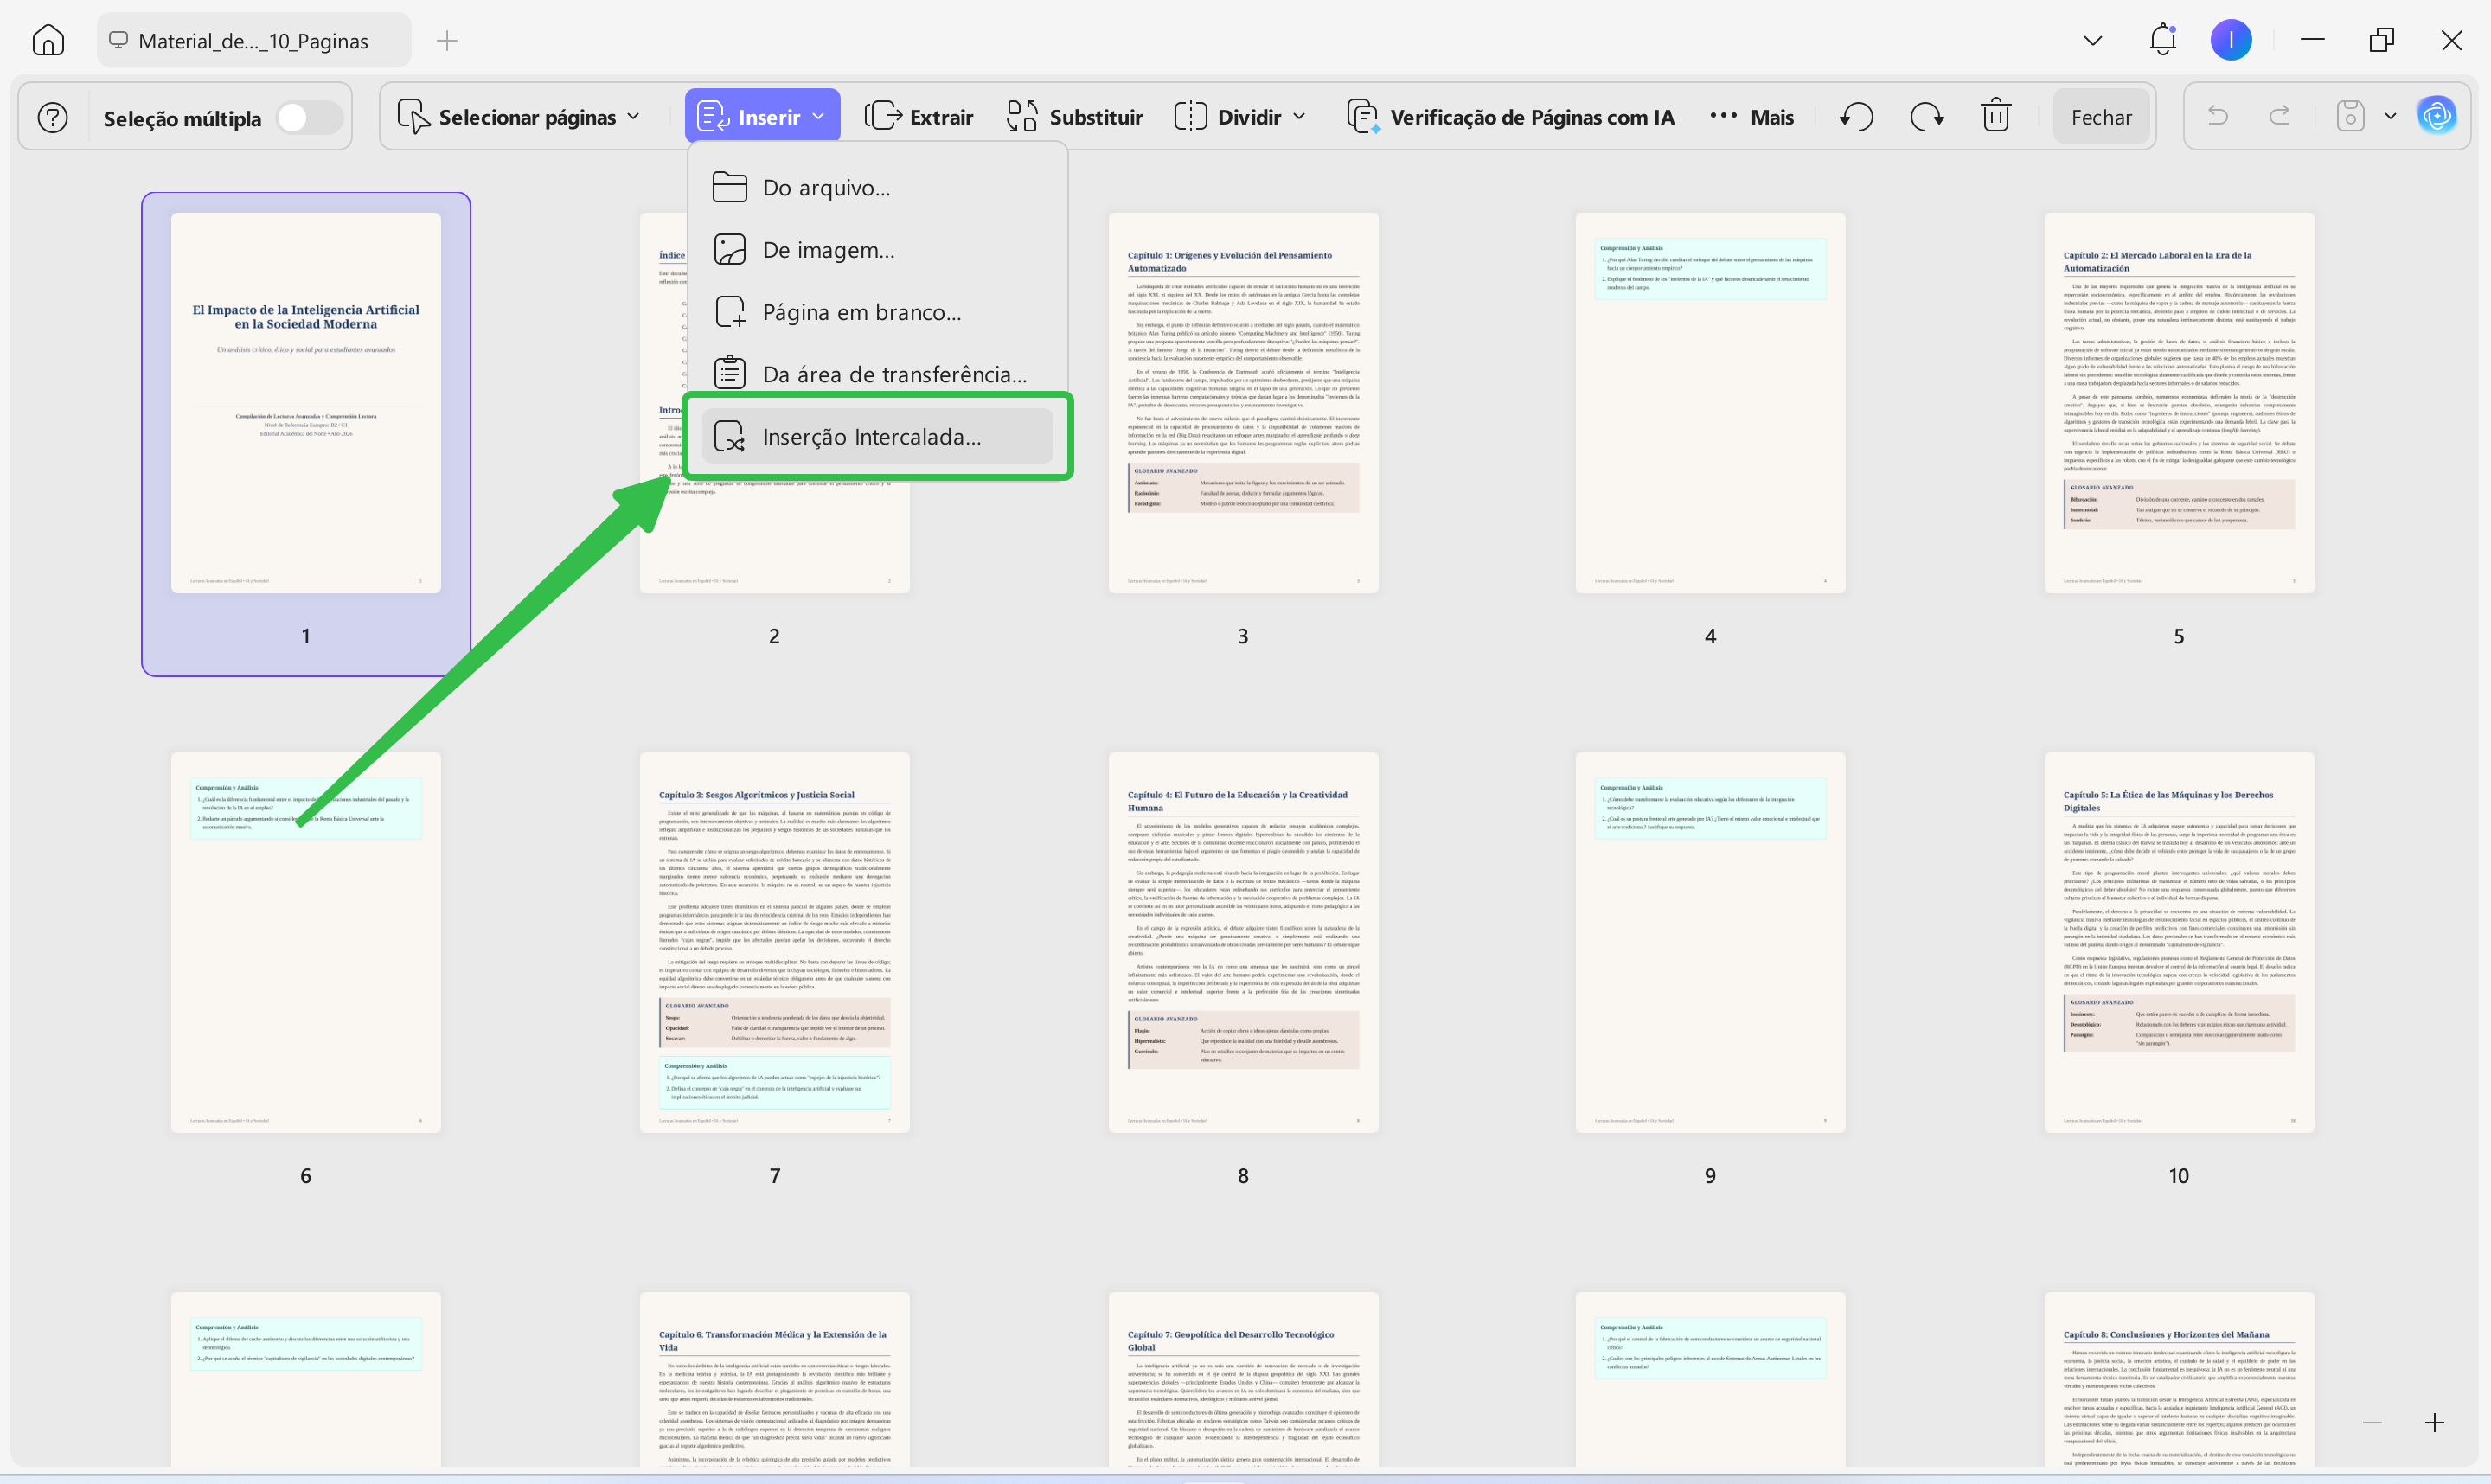Choose Inserção Intercalada… option
The height and width of the screenshot is (1484, 2491).
(877, 437)
